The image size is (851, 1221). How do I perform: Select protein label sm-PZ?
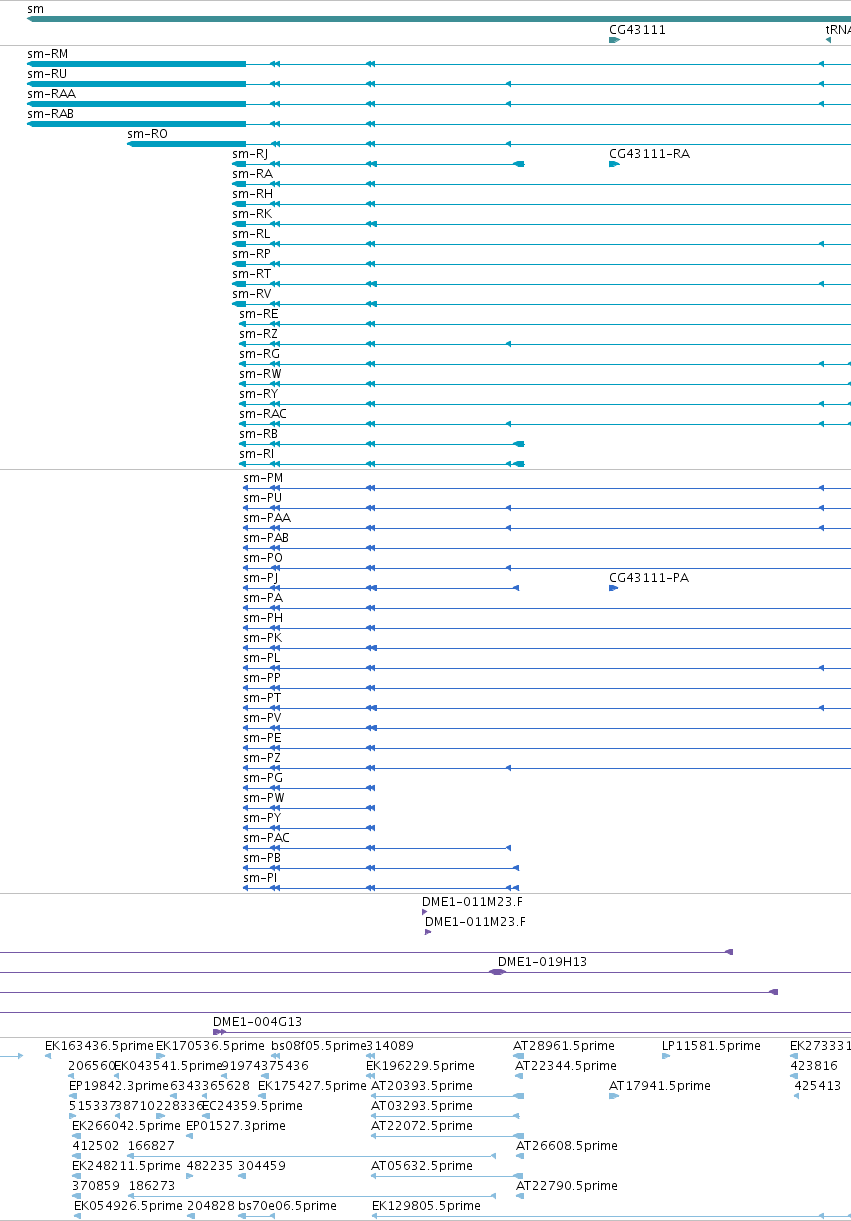[262, 758]
